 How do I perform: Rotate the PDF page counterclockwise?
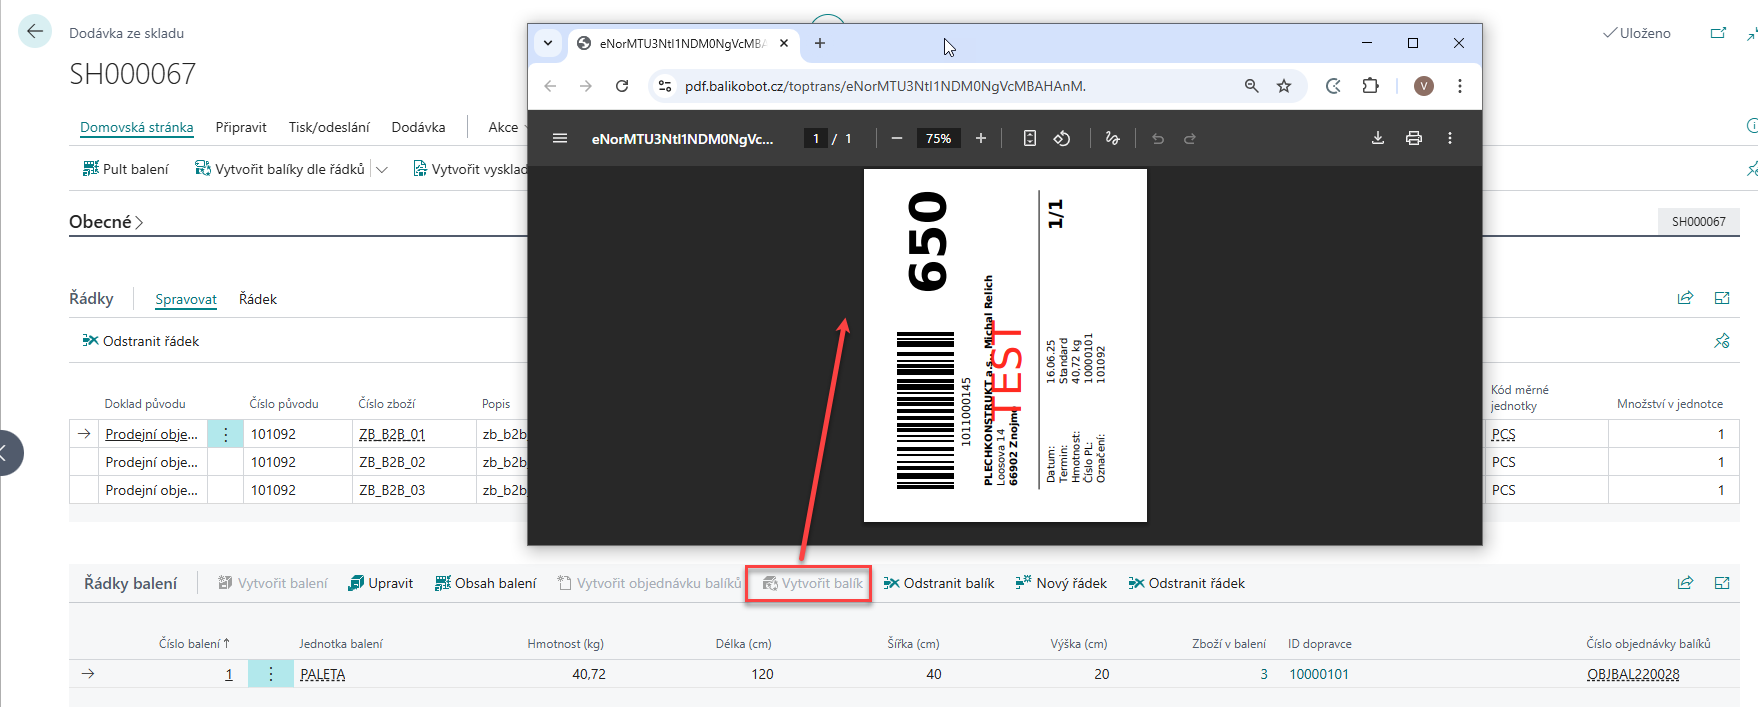(1062, 138)
